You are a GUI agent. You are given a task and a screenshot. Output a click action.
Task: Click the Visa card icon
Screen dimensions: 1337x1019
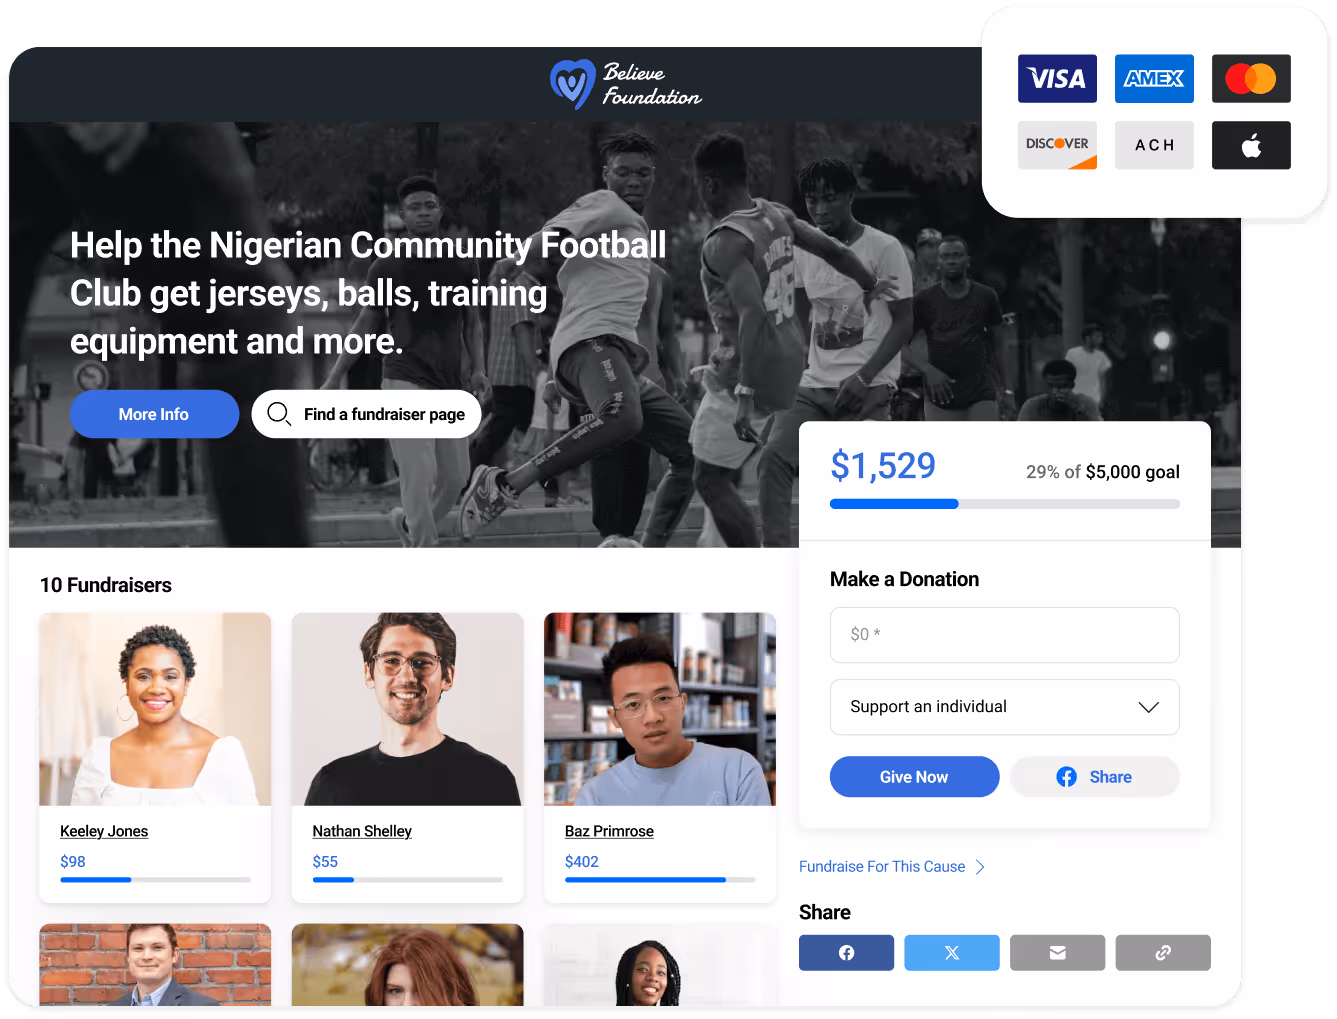point(1057,78)
